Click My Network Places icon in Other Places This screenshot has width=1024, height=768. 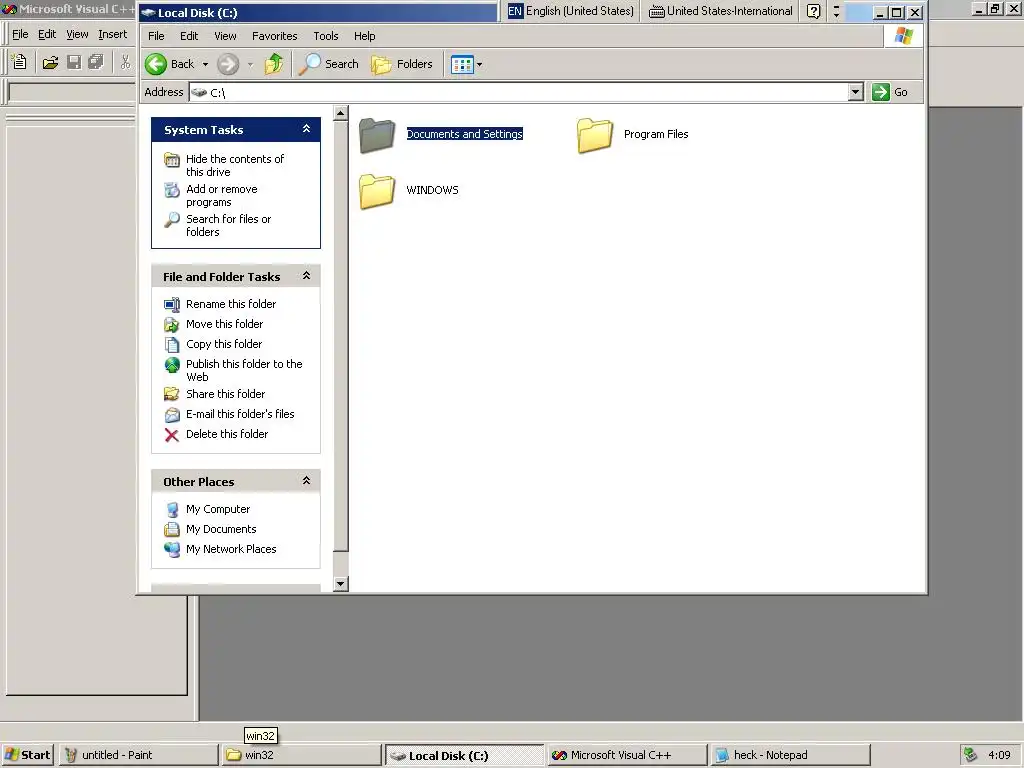[172, 550]
